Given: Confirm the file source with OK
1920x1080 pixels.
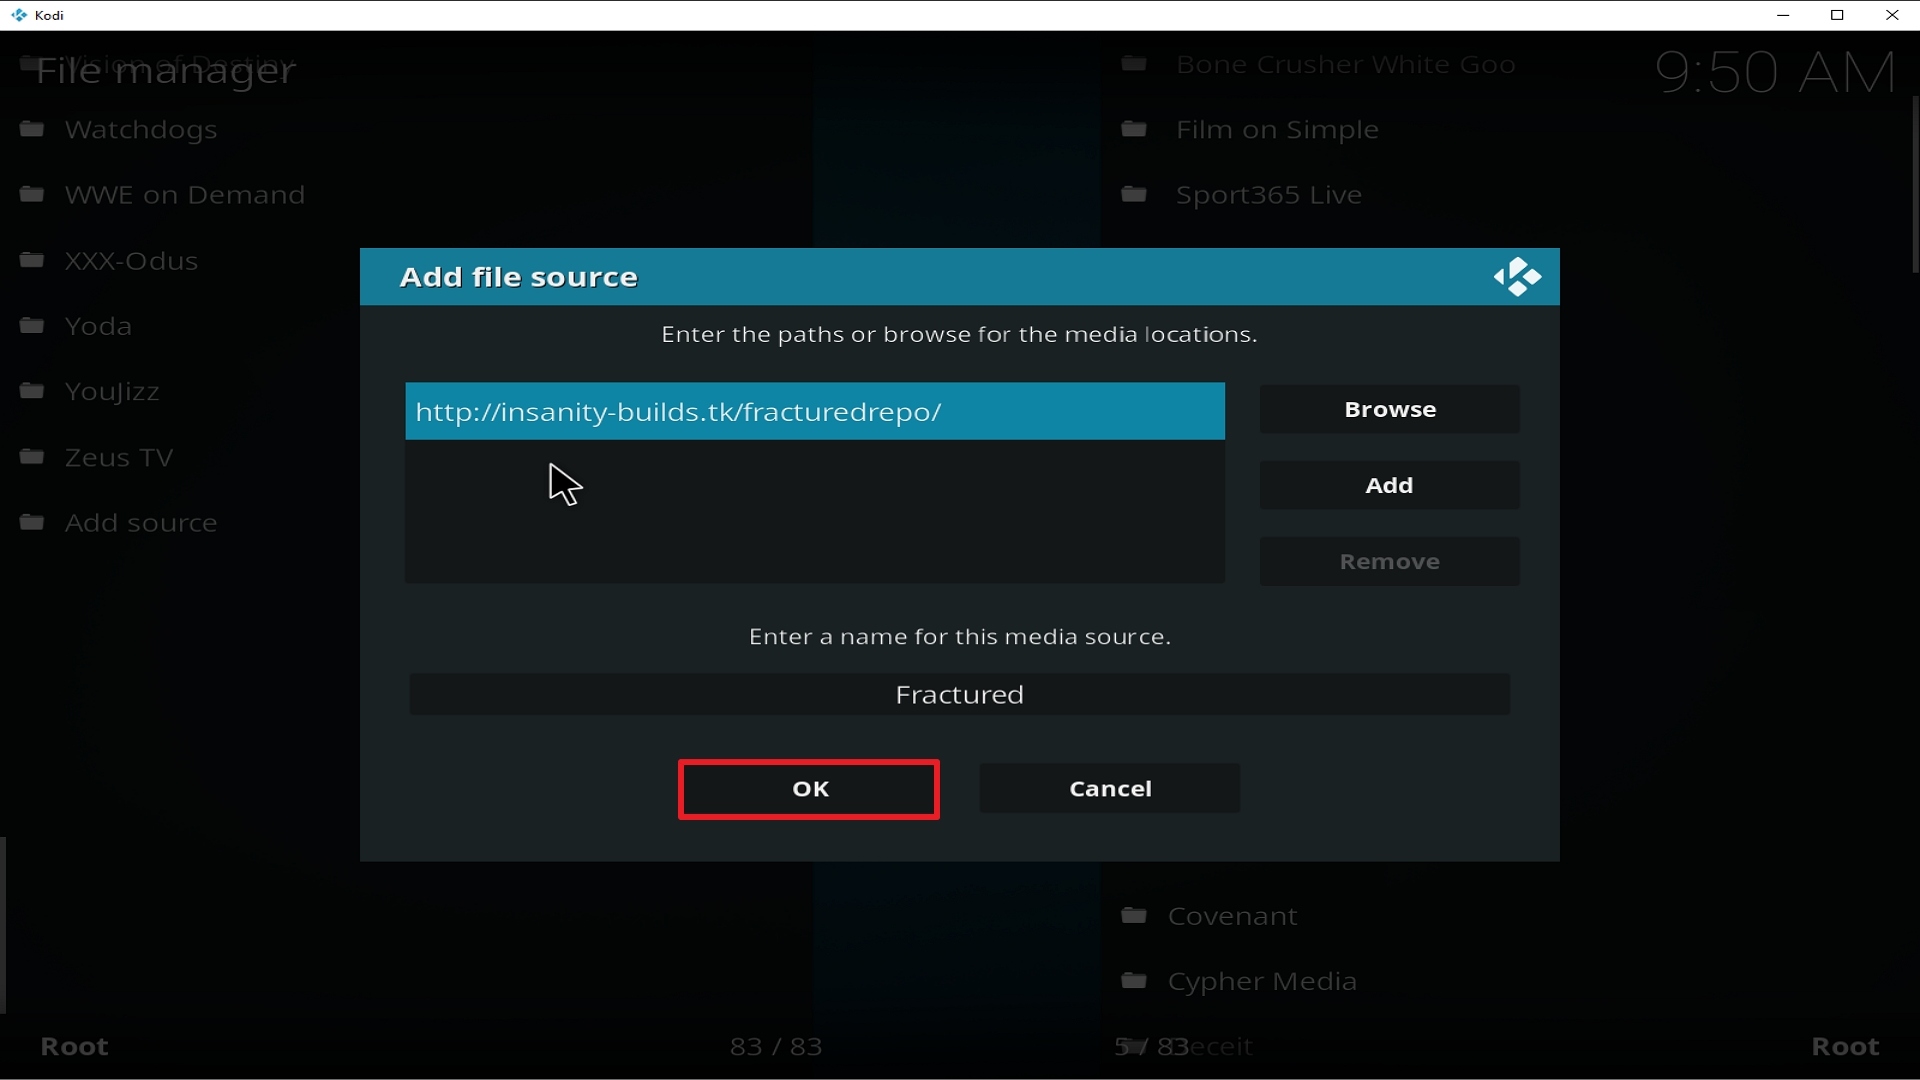Looking at the screenshot, I should tap(809, 789).
